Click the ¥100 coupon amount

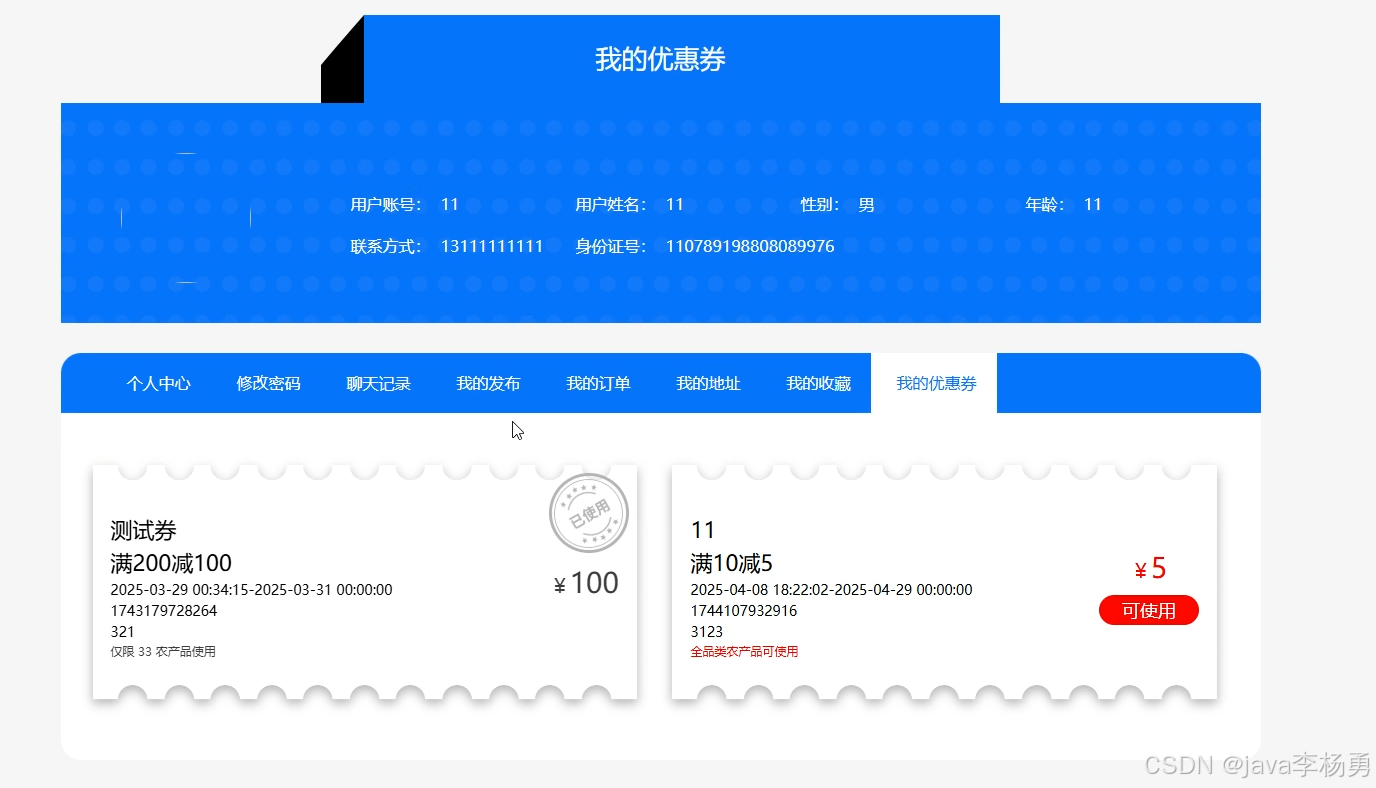tap(586, 583)
